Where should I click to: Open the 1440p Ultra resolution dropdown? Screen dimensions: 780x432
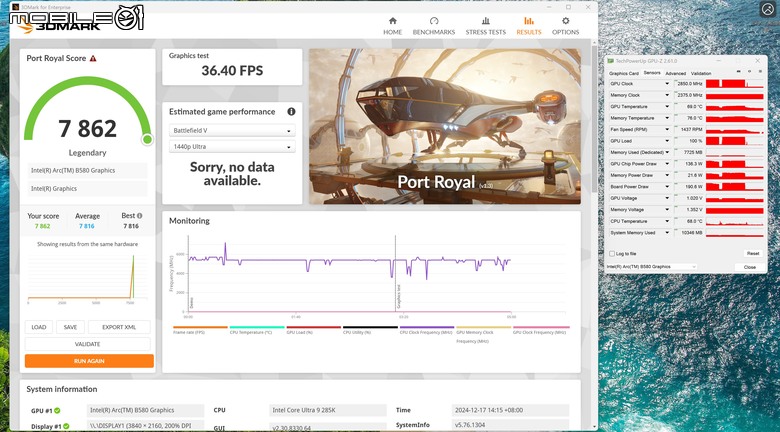click(x=232, y=147)
